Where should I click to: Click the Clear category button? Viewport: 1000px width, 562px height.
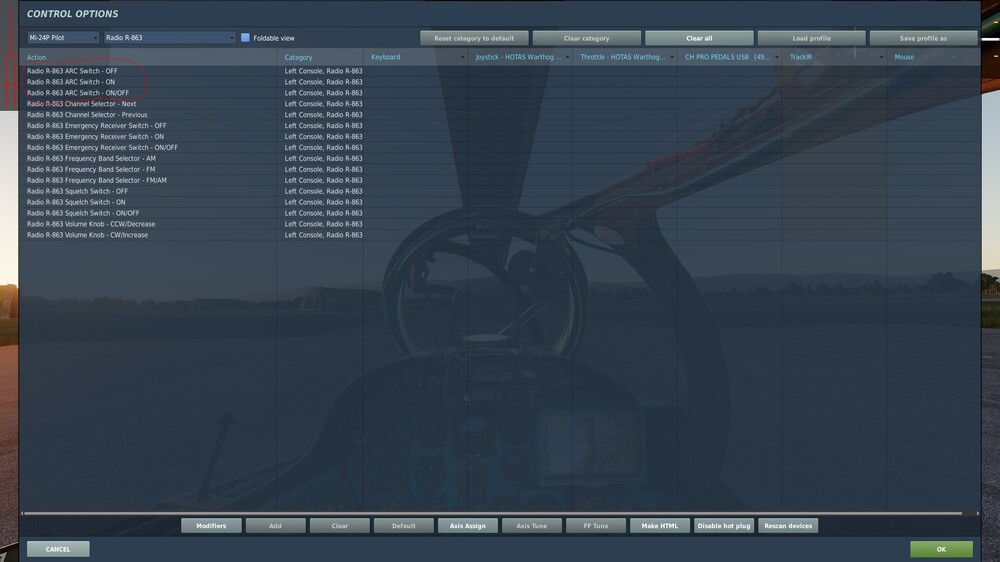point(586,38)
